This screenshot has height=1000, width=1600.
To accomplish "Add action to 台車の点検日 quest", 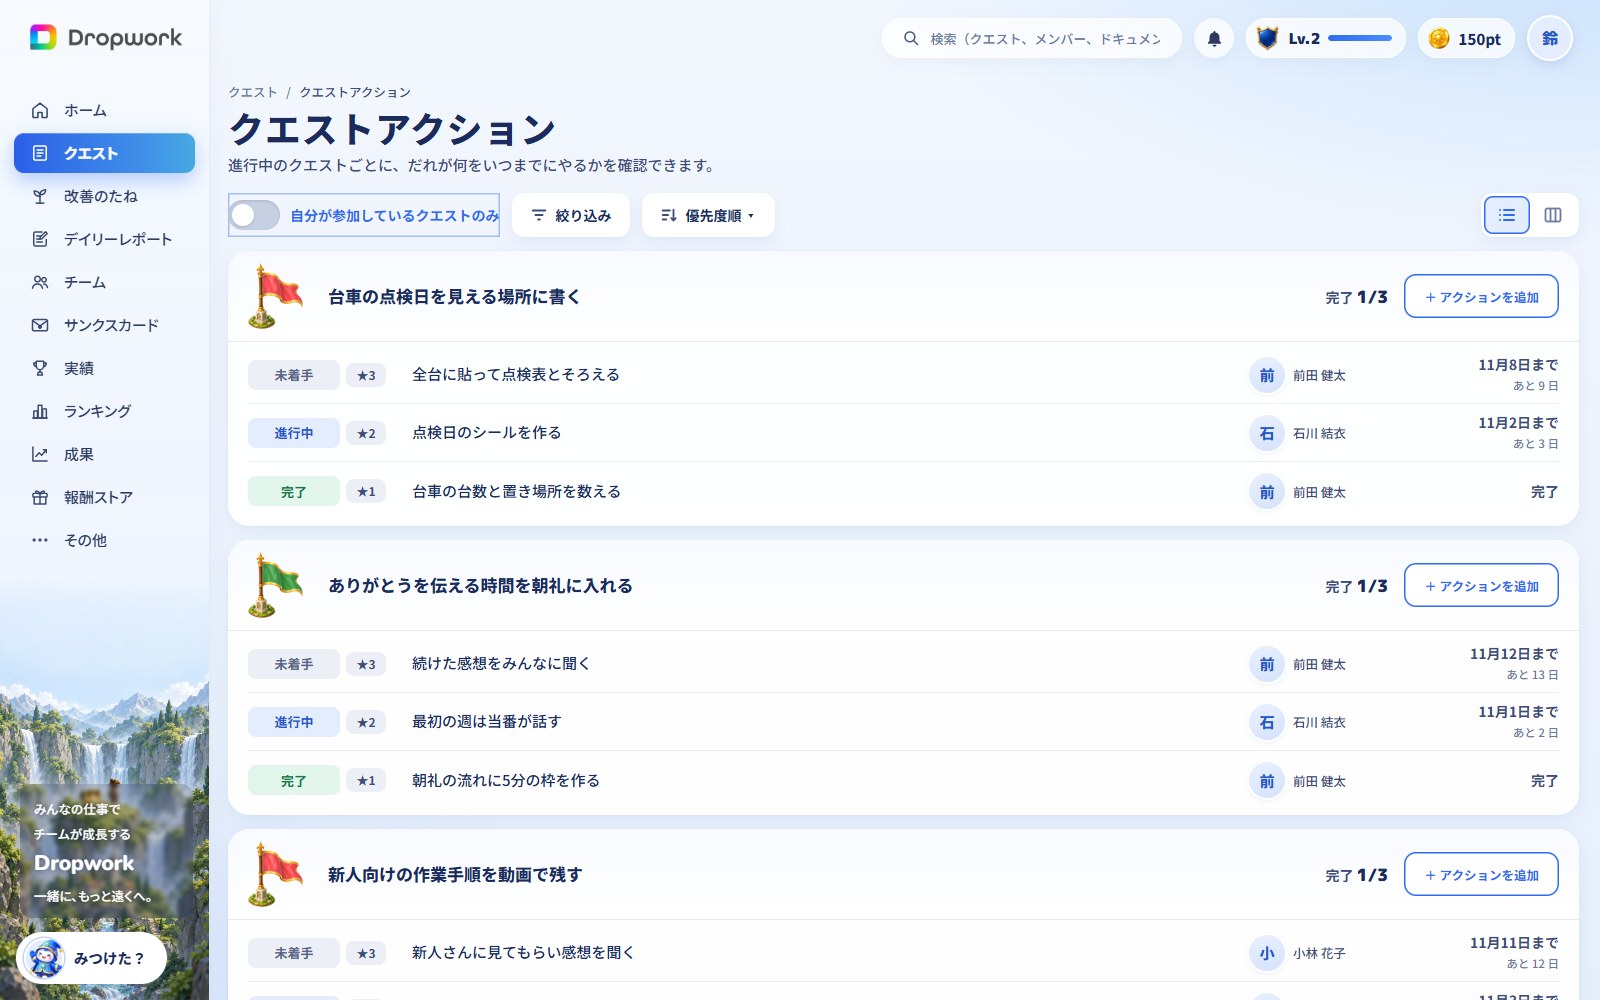I will [1481, 296].
